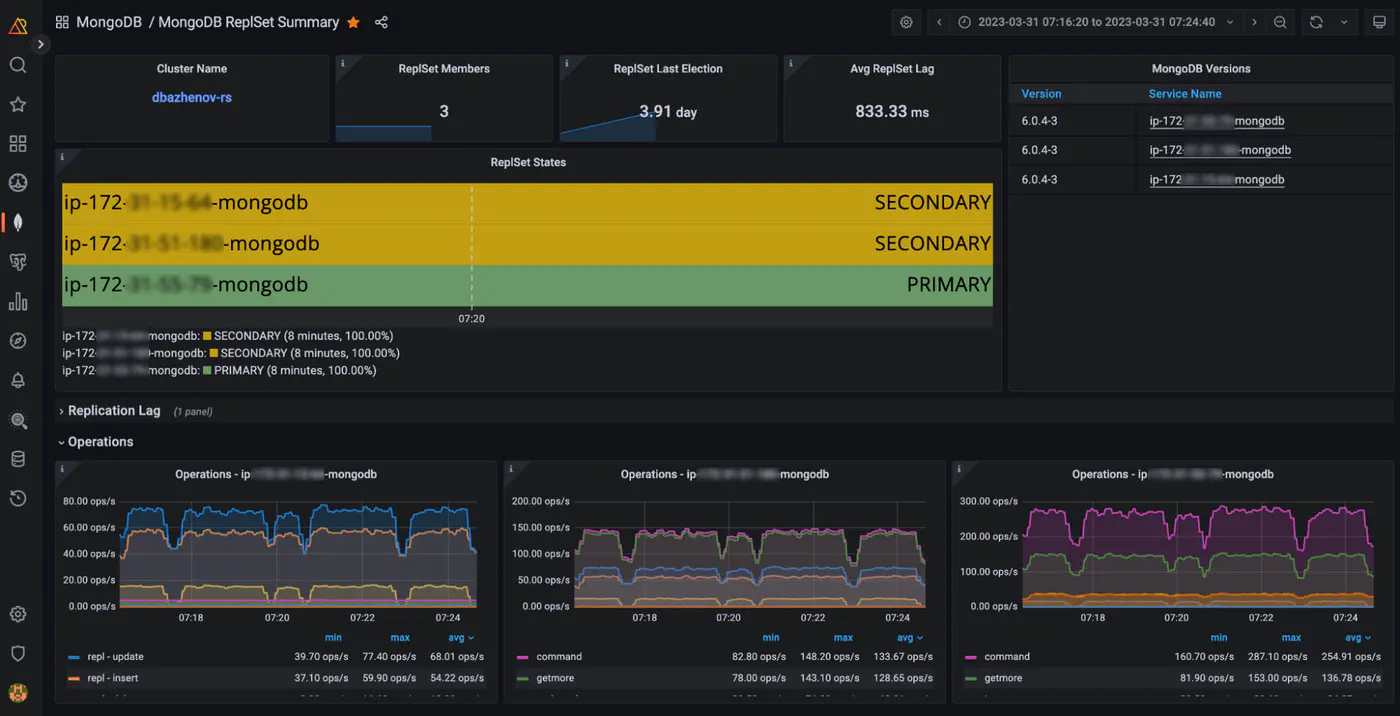The image size is (1400, 716).
Task: Click the ip-172-31-15-64 SECONDARY state bar
Action: pyautogui.click(x=527, y=203)
